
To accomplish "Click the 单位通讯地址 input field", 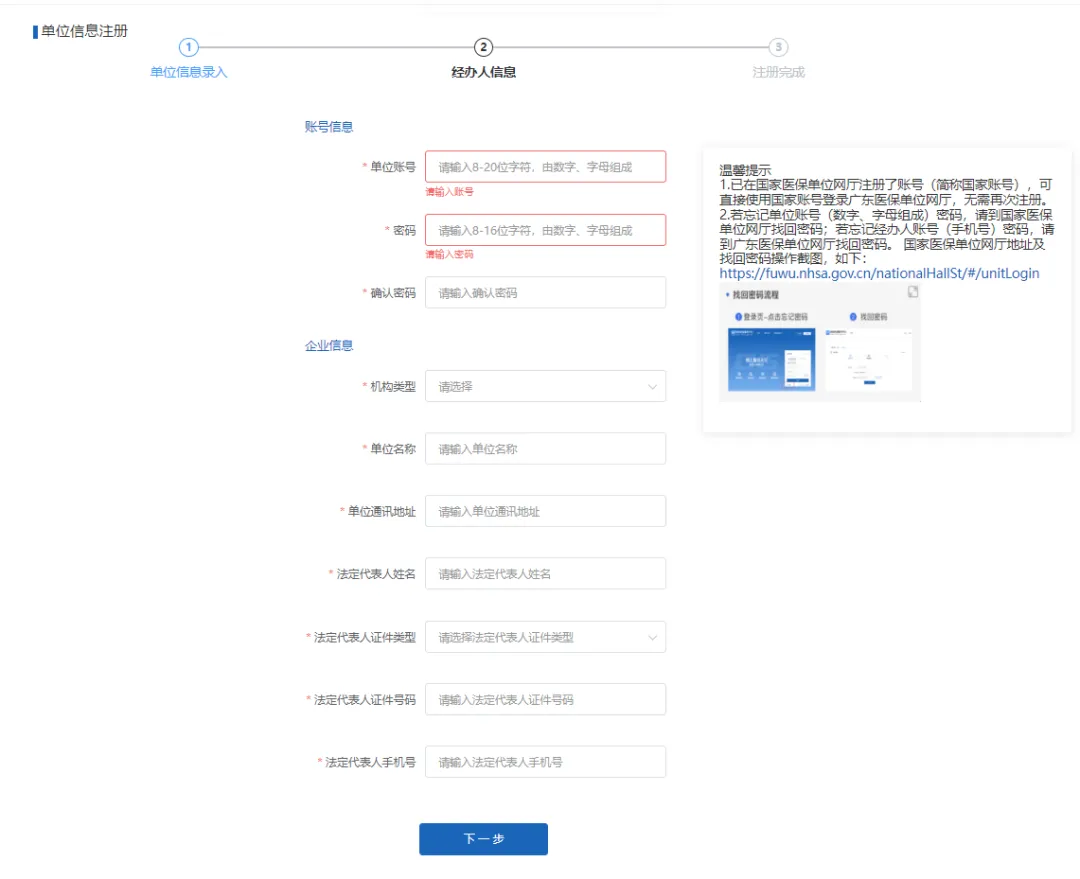I will coord(545,511).
